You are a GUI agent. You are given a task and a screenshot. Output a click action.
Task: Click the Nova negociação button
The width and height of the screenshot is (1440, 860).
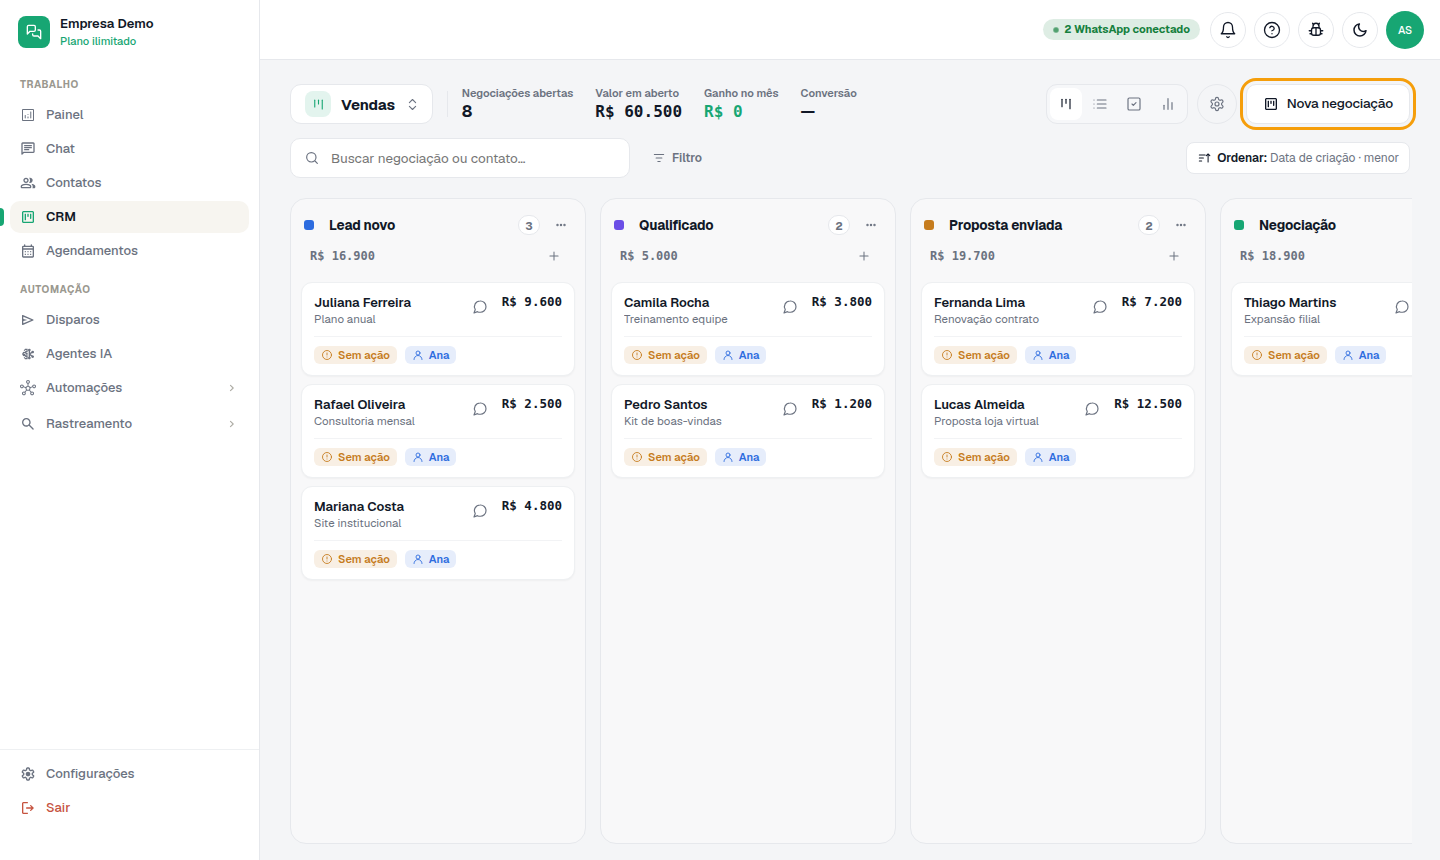(x=1328, y=104)
